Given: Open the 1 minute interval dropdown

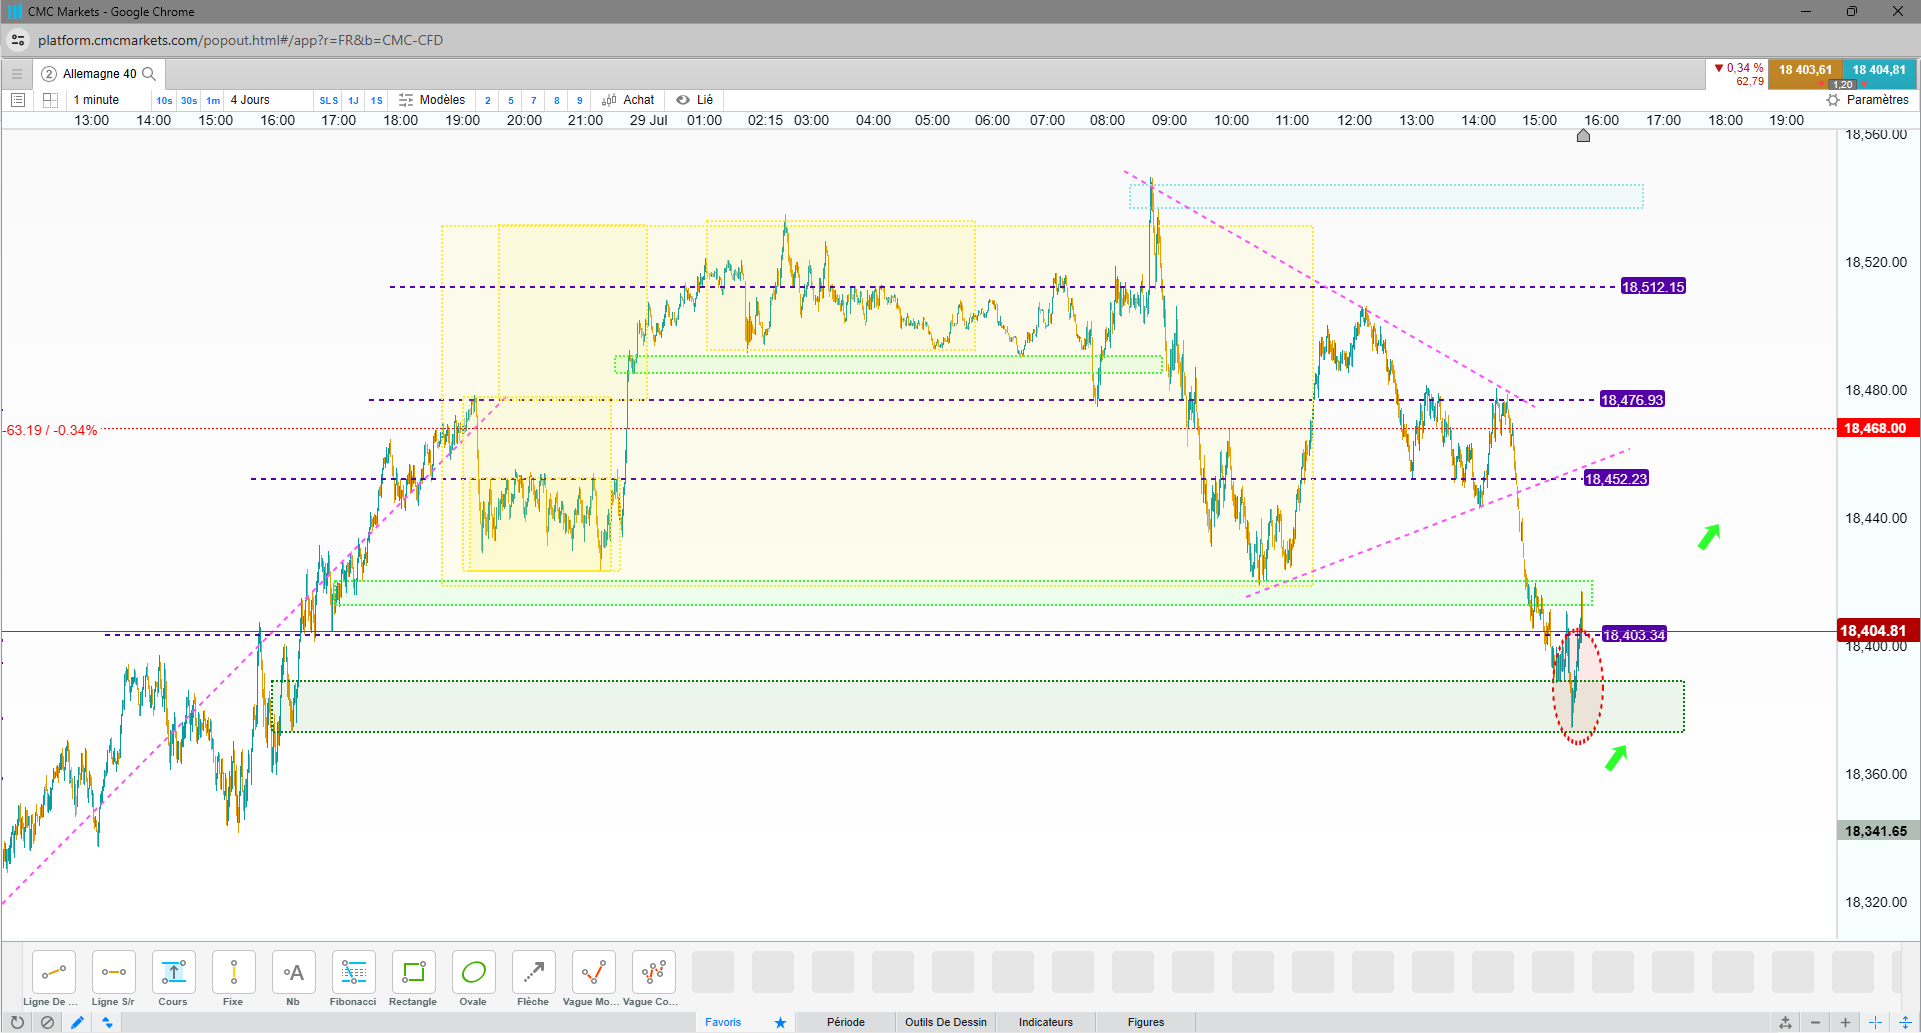Looking at the screenshot, I should tap(97, 100).
